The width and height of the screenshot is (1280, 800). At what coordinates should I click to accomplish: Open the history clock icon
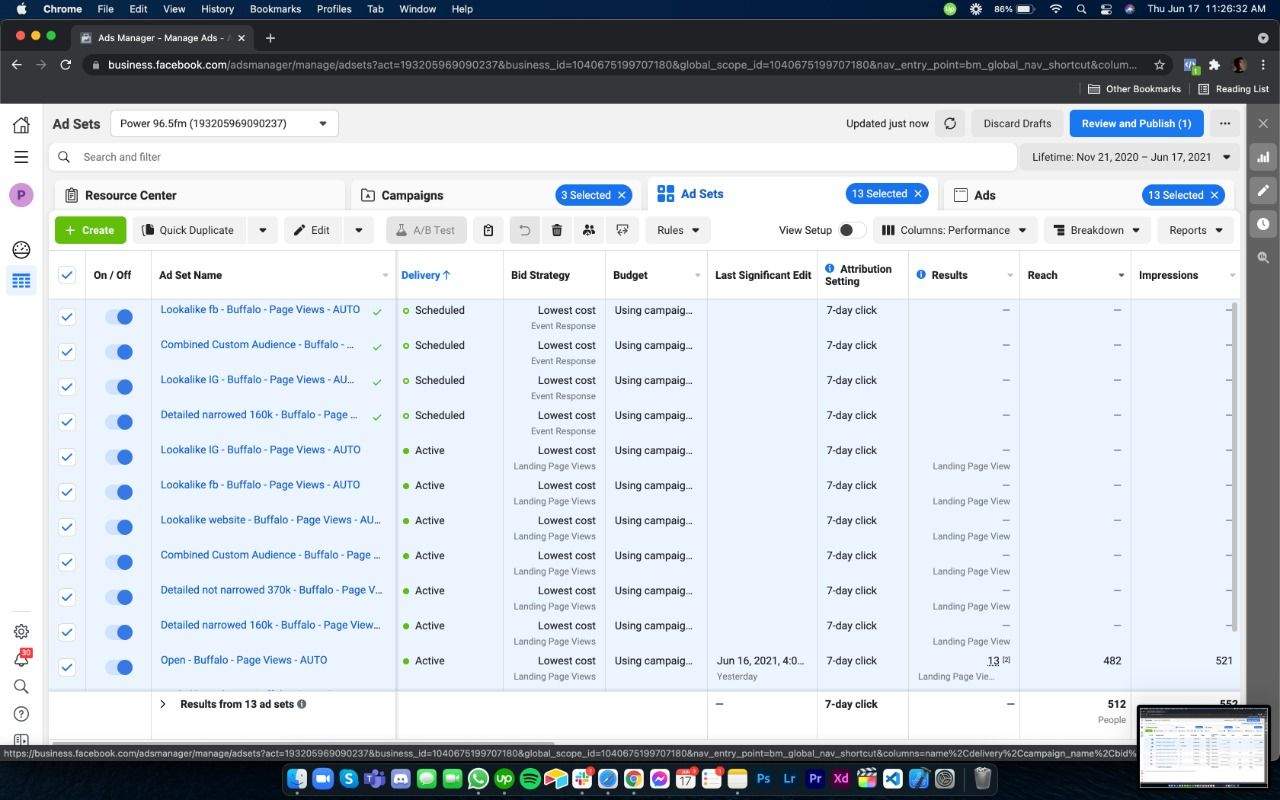pyautogui.click(x=1263, y=224)
